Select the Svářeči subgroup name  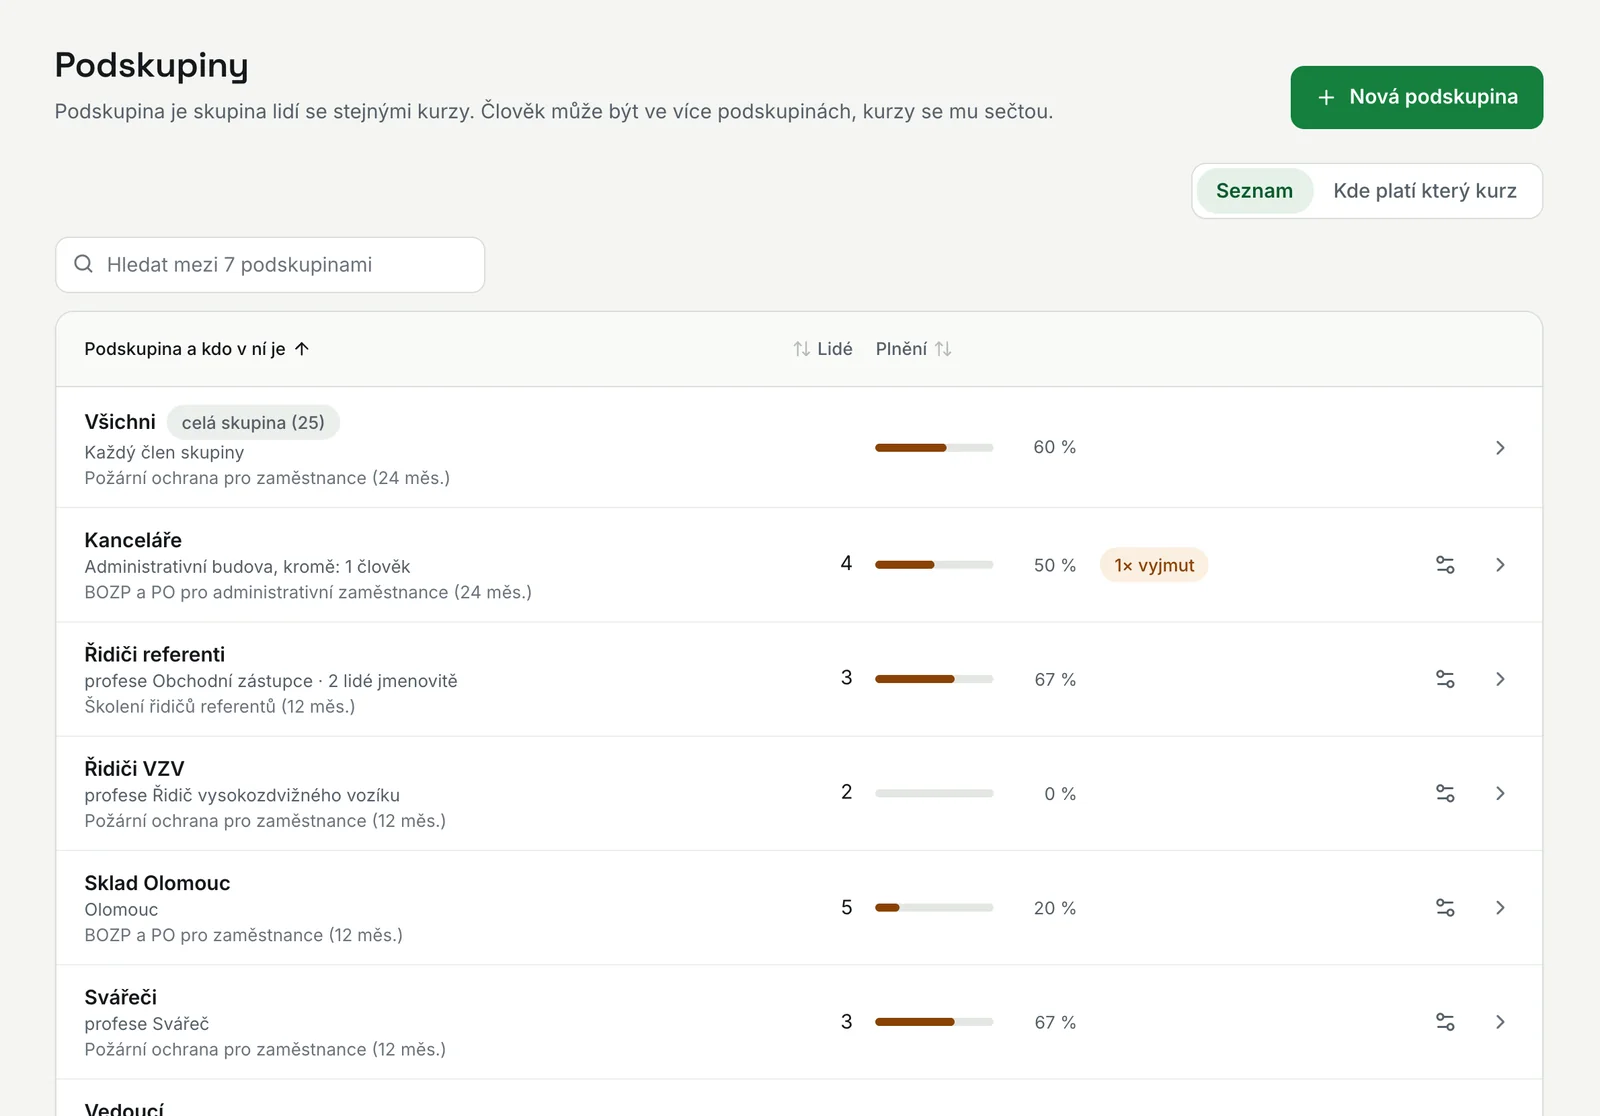(x=121, y=997)
